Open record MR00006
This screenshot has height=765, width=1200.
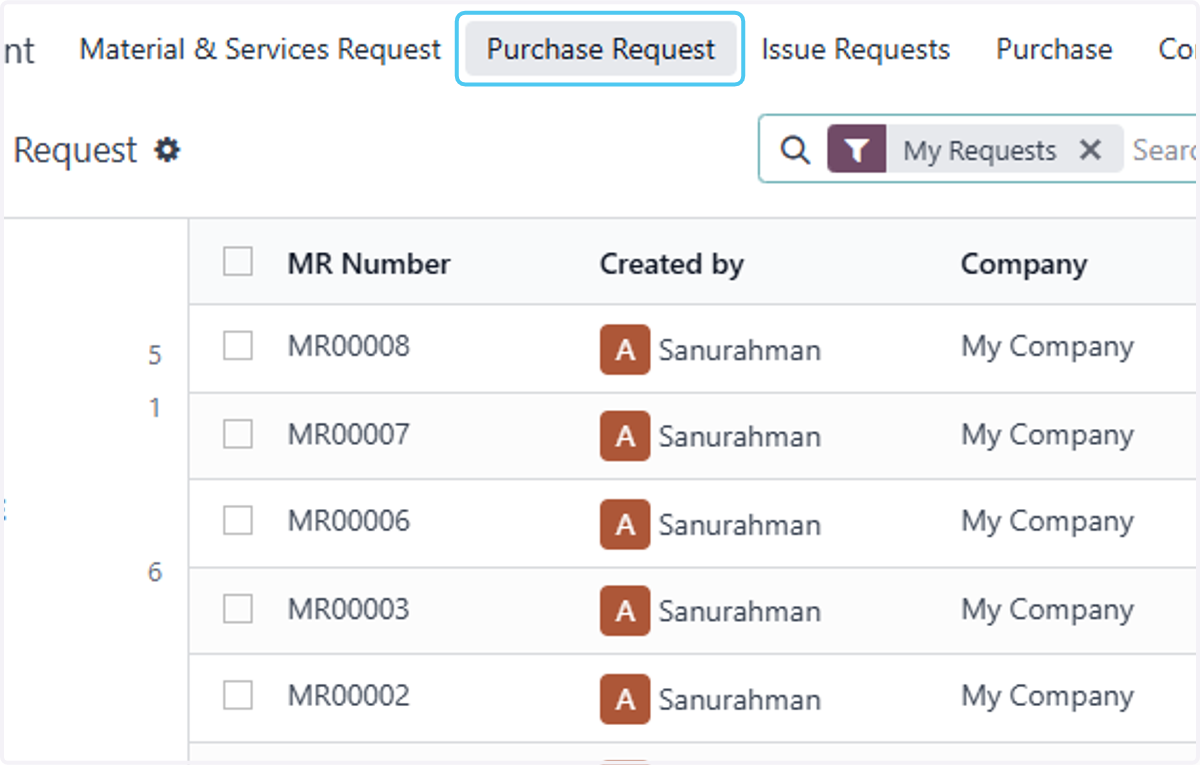pyautogui.click(x=349, y=521)
